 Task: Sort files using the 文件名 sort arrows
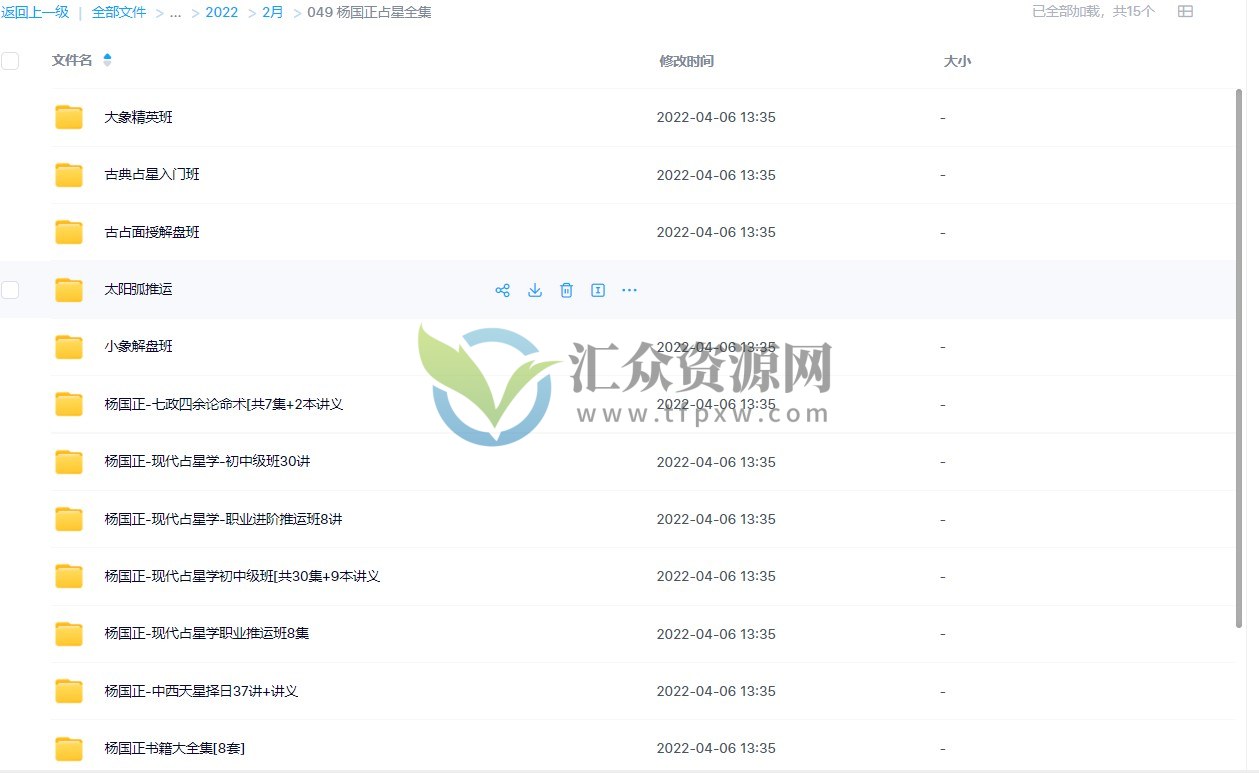[108, 60]
